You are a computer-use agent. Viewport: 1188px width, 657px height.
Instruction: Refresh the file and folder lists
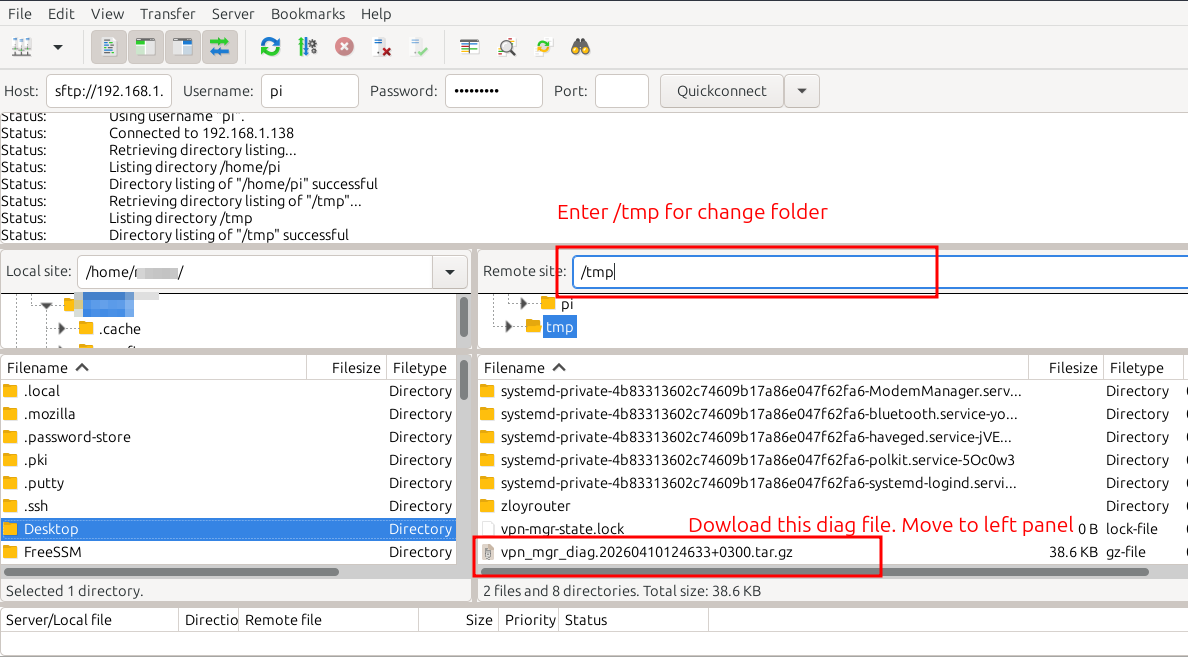click(268, 47)
